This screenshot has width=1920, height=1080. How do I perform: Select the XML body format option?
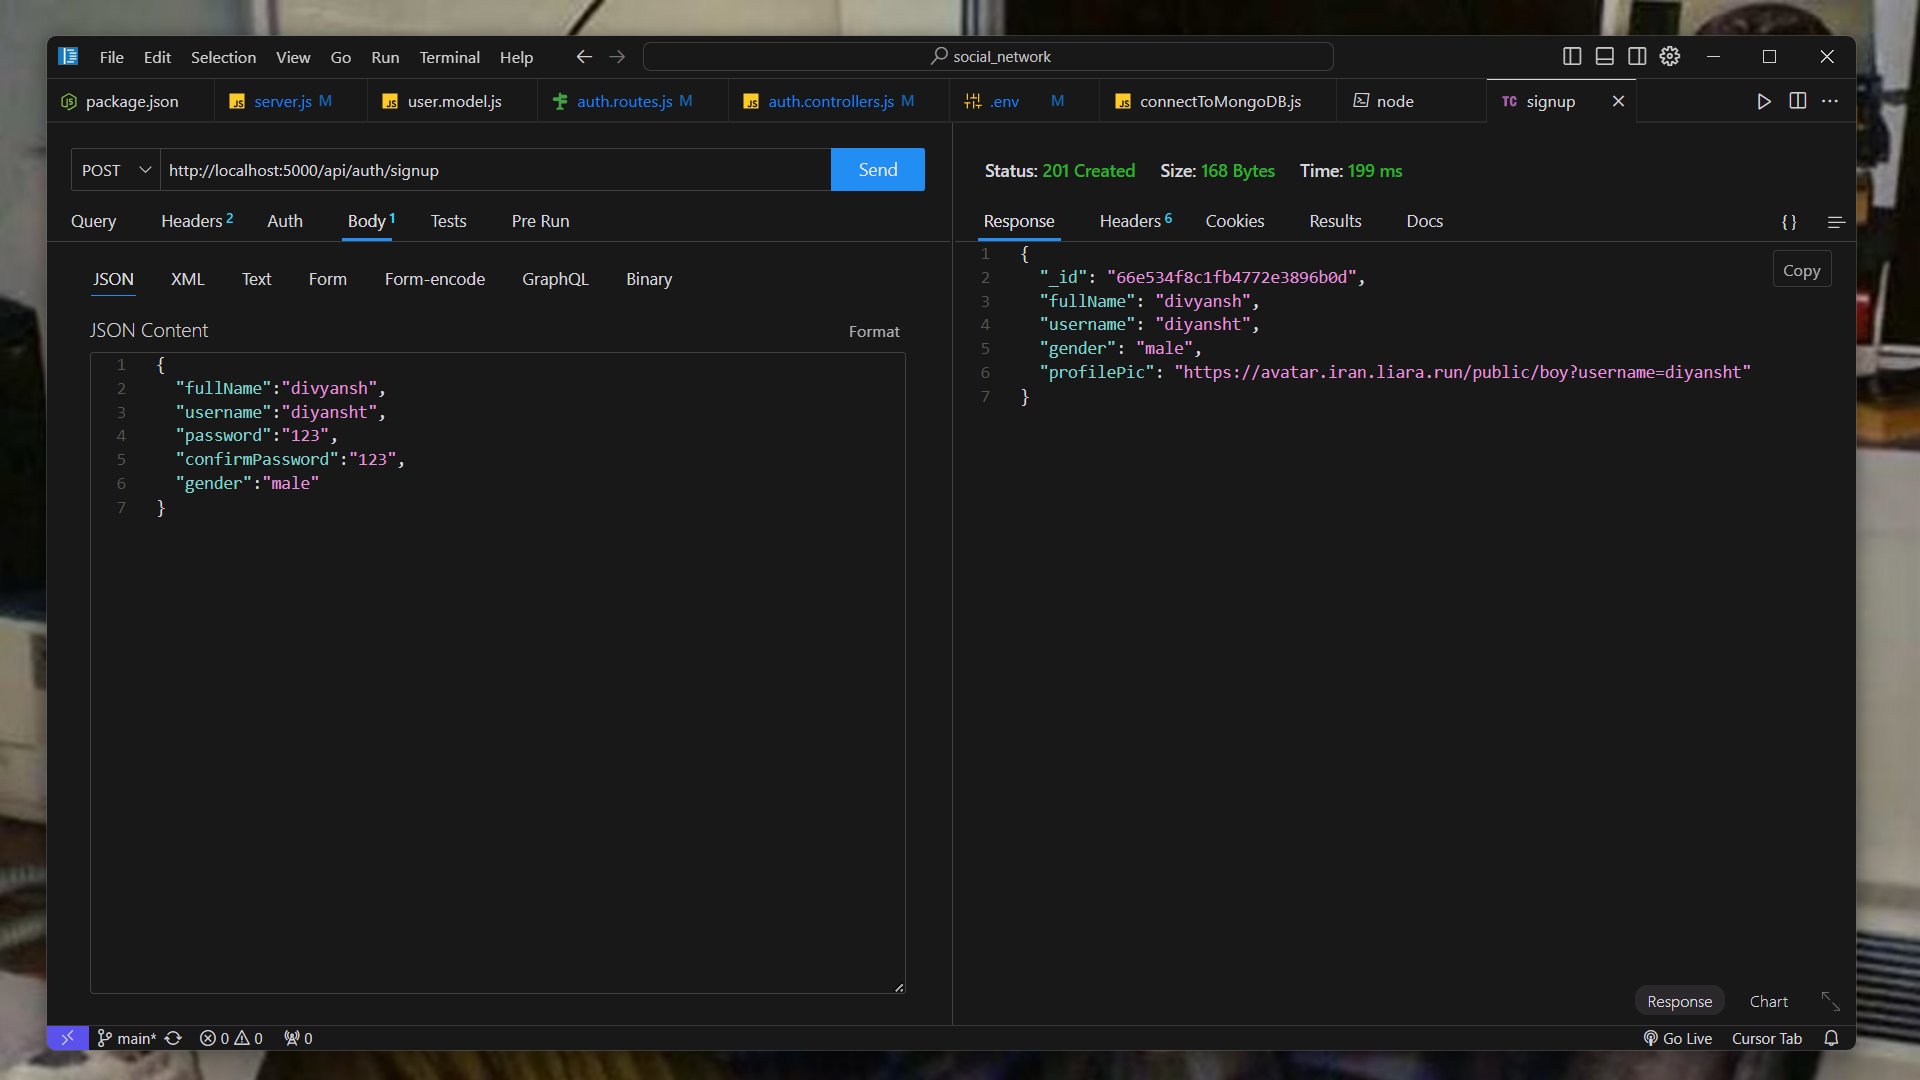point(186,278)
